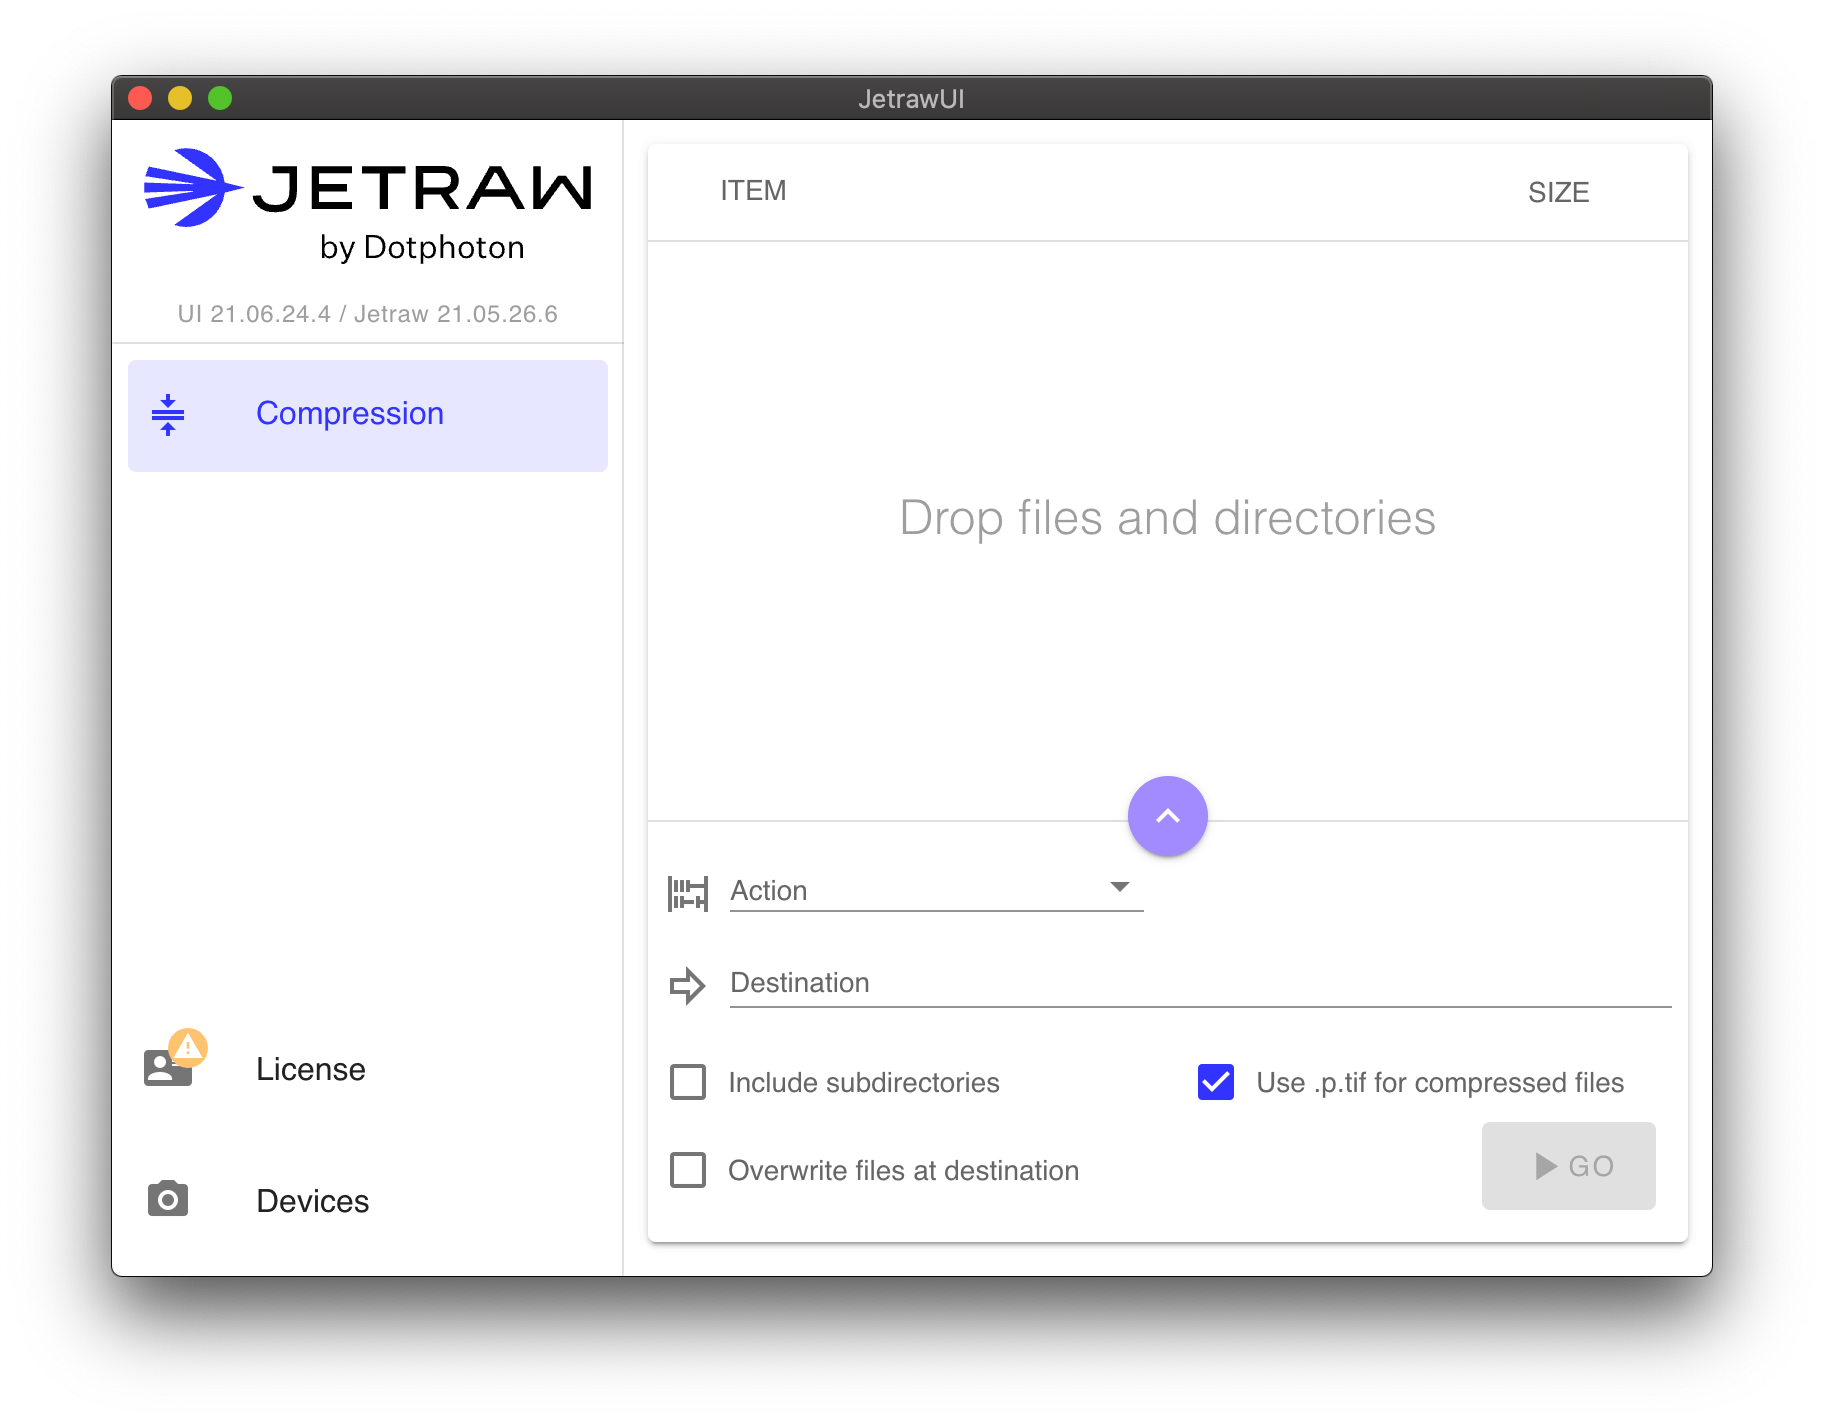Viewport: 1824px width, 1424px height.
Task: Click the Drop files and directories area
Action: point(1167,519)
